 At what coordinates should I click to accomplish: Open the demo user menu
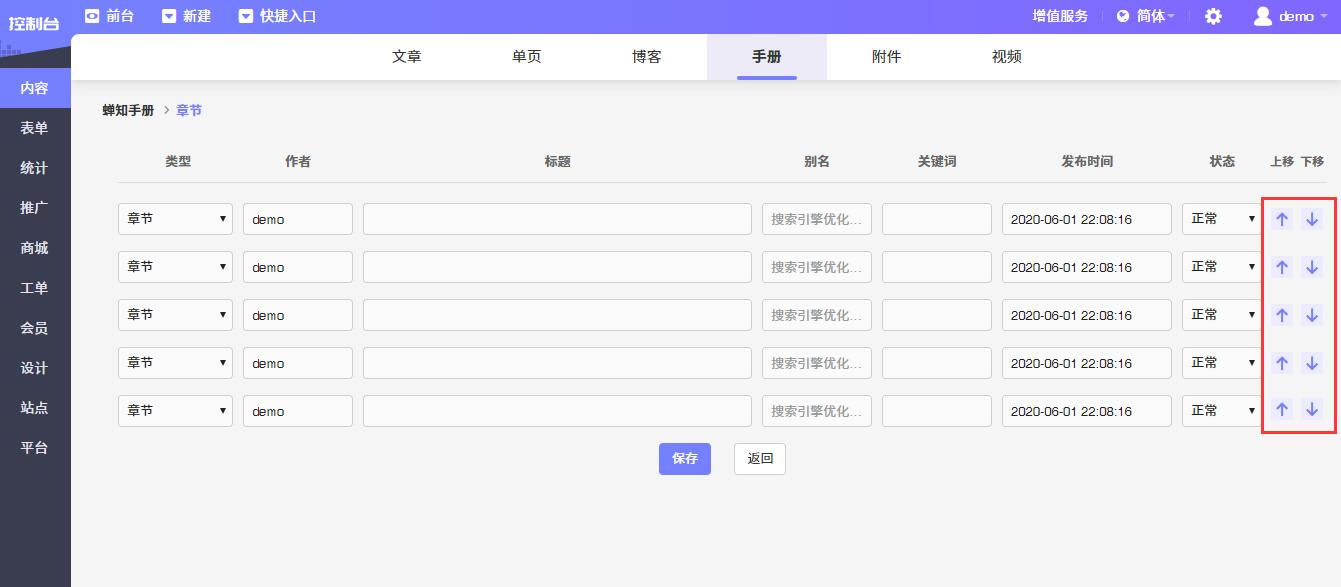pos(1285,16)
